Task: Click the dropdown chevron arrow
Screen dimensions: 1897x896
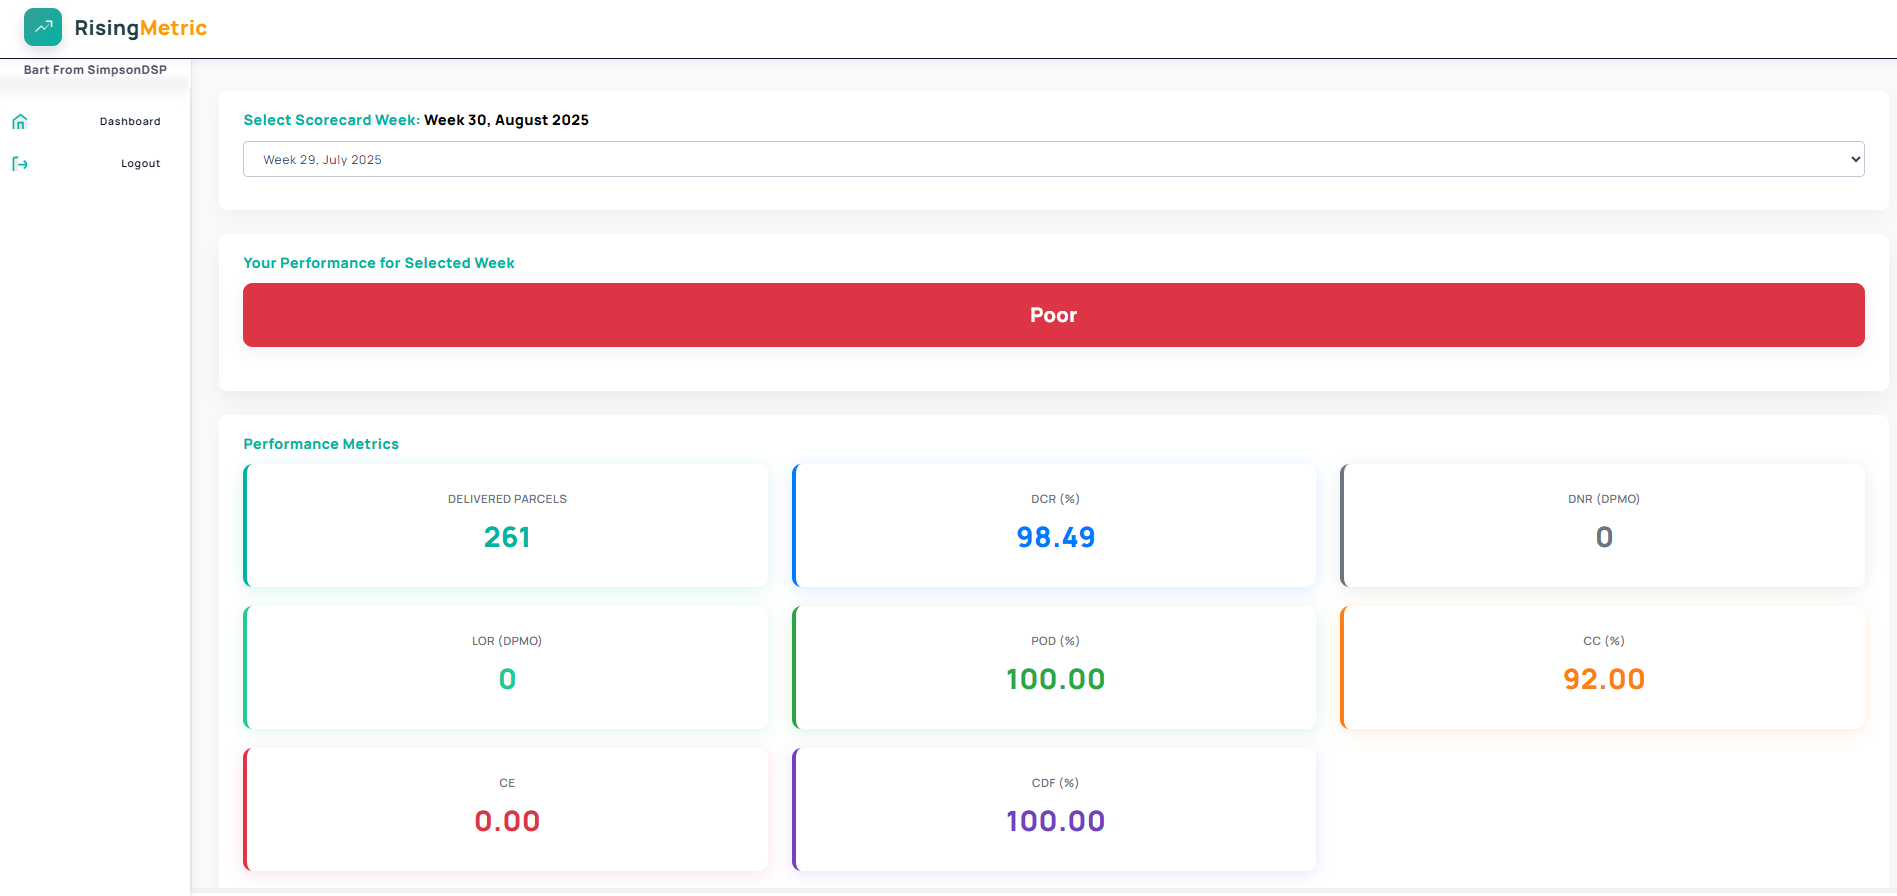Action: point(1855,159)
